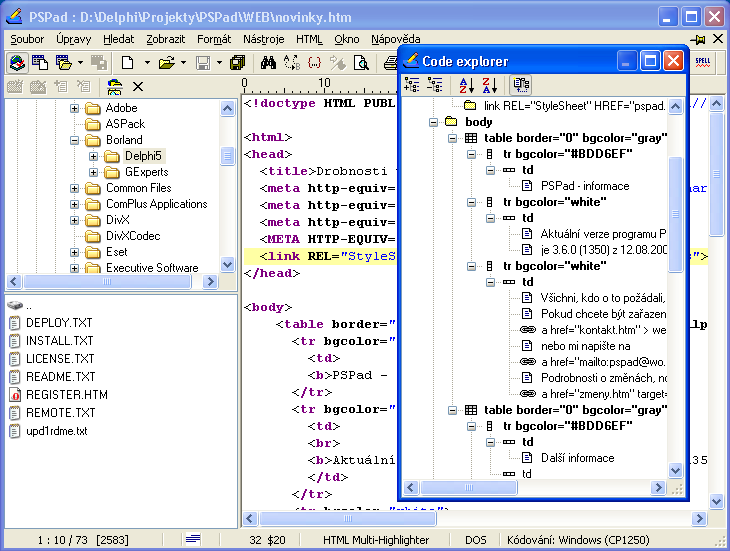The height and width of the screenshot is (551, 730).
Task: Click the binoculars Find icon
Action: point(268,63)
